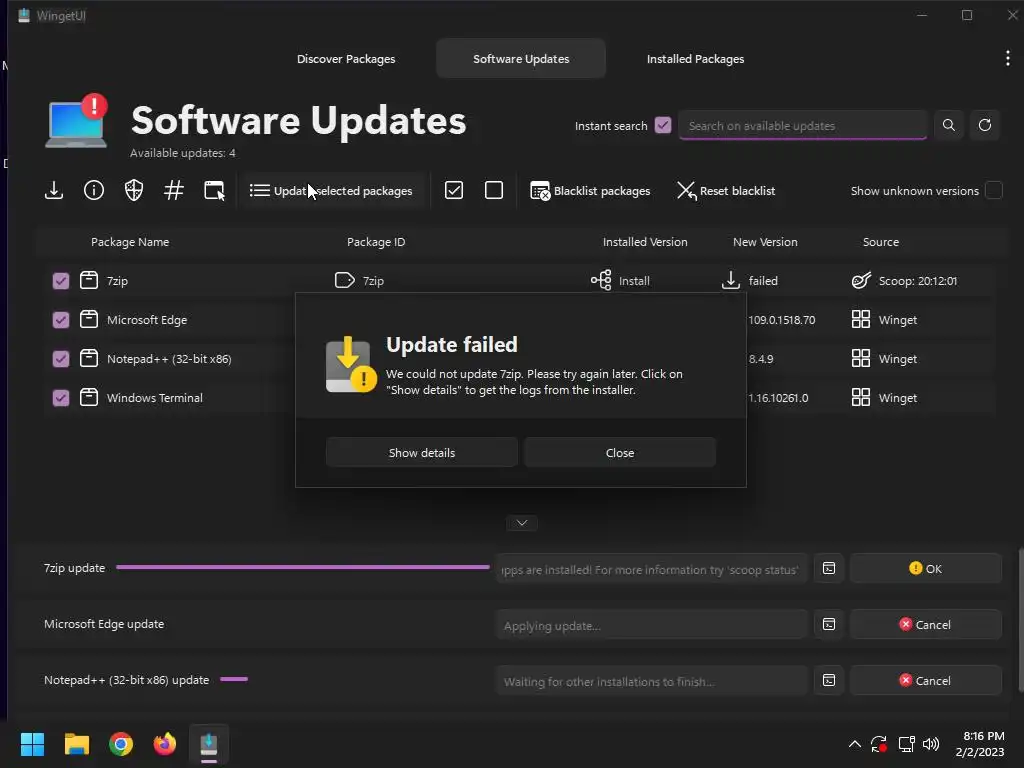
Task: Open the Notepad++ update live output icon
Action: point(829,680)
